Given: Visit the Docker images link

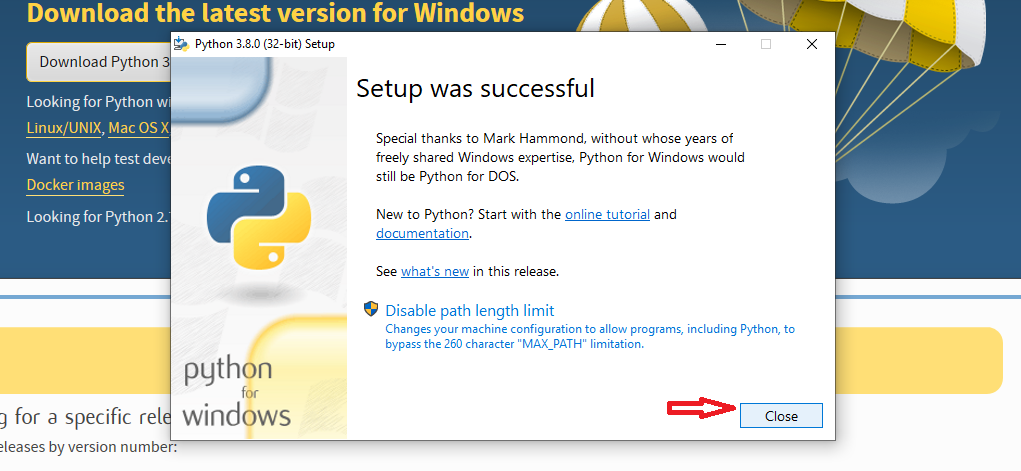Looking at the screenshot, I should point(76,185).
